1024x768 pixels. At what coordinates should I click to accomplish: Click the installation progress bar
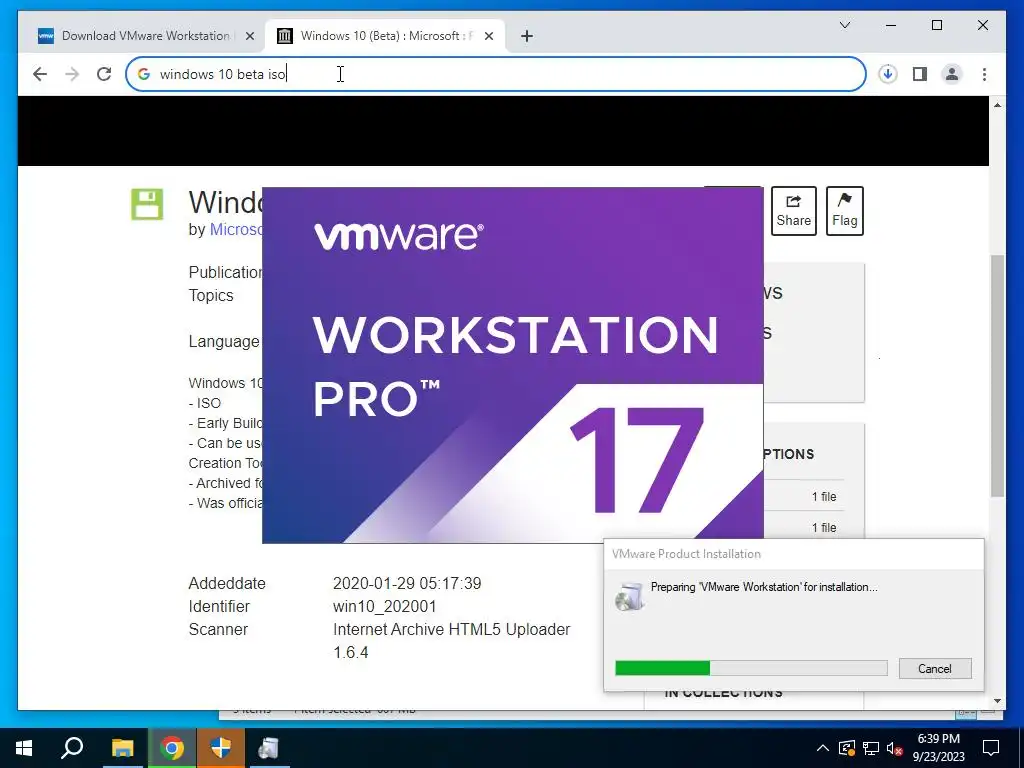pyautogui.click(x=751, y=668)
